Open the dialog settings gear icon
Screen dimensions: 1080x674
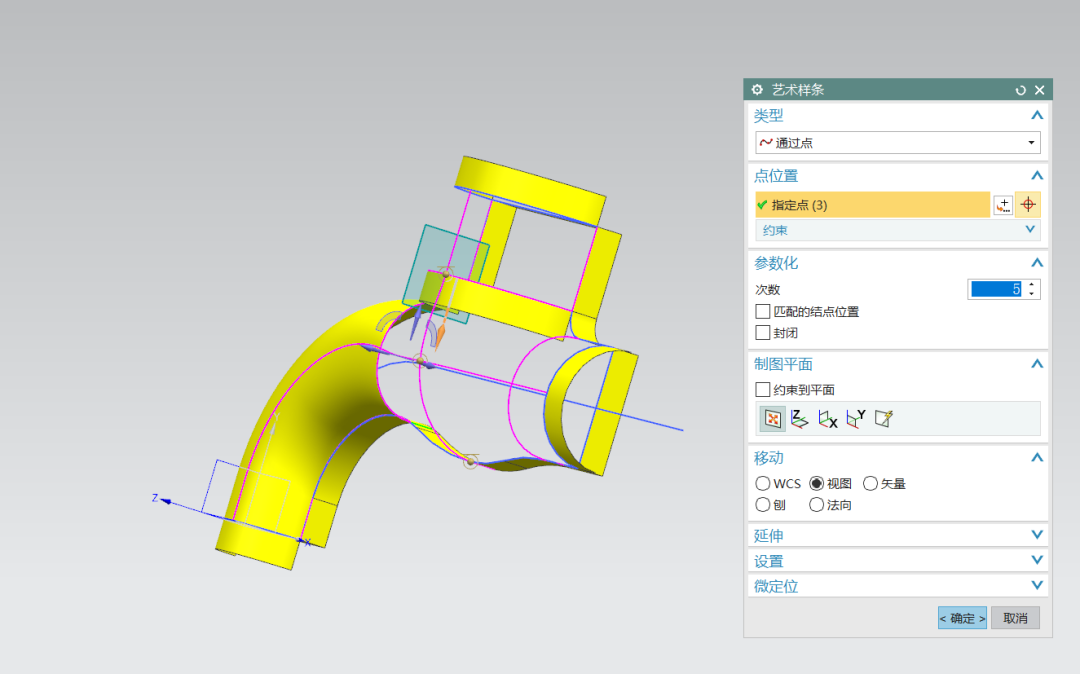tap(757, 89)
